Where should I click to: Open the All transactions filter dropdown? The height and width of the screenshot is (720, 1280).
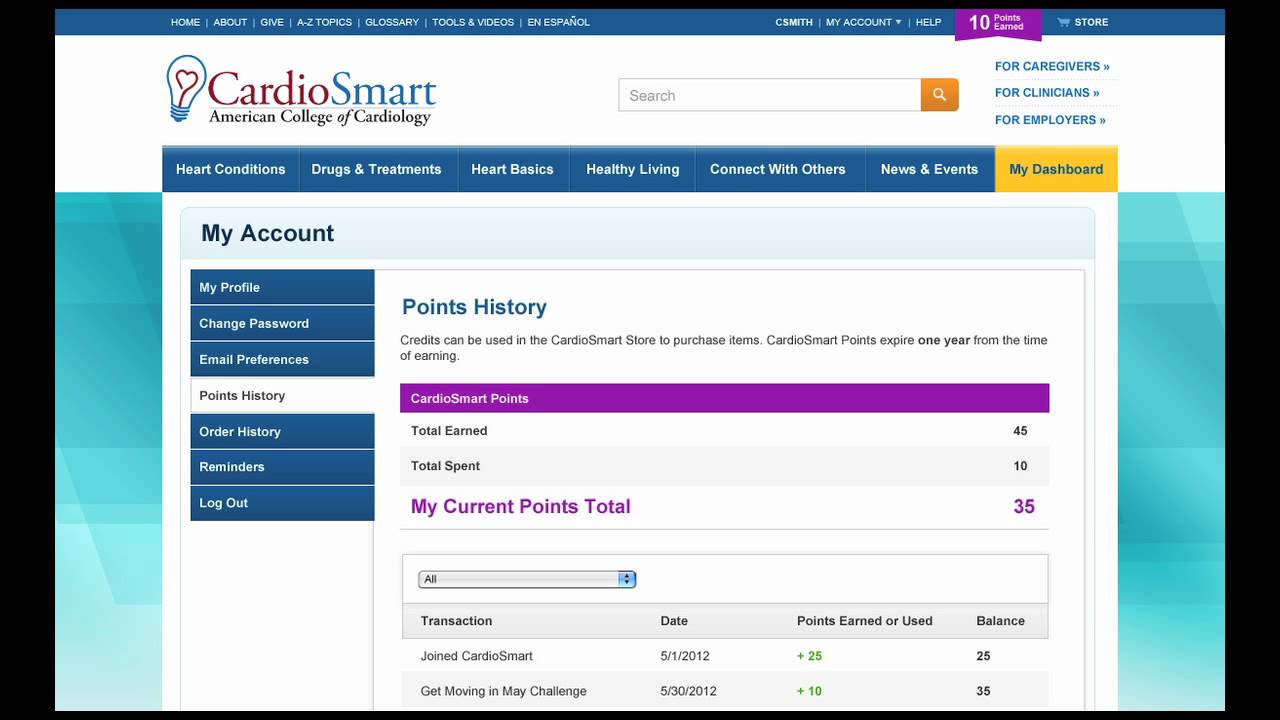527,579
